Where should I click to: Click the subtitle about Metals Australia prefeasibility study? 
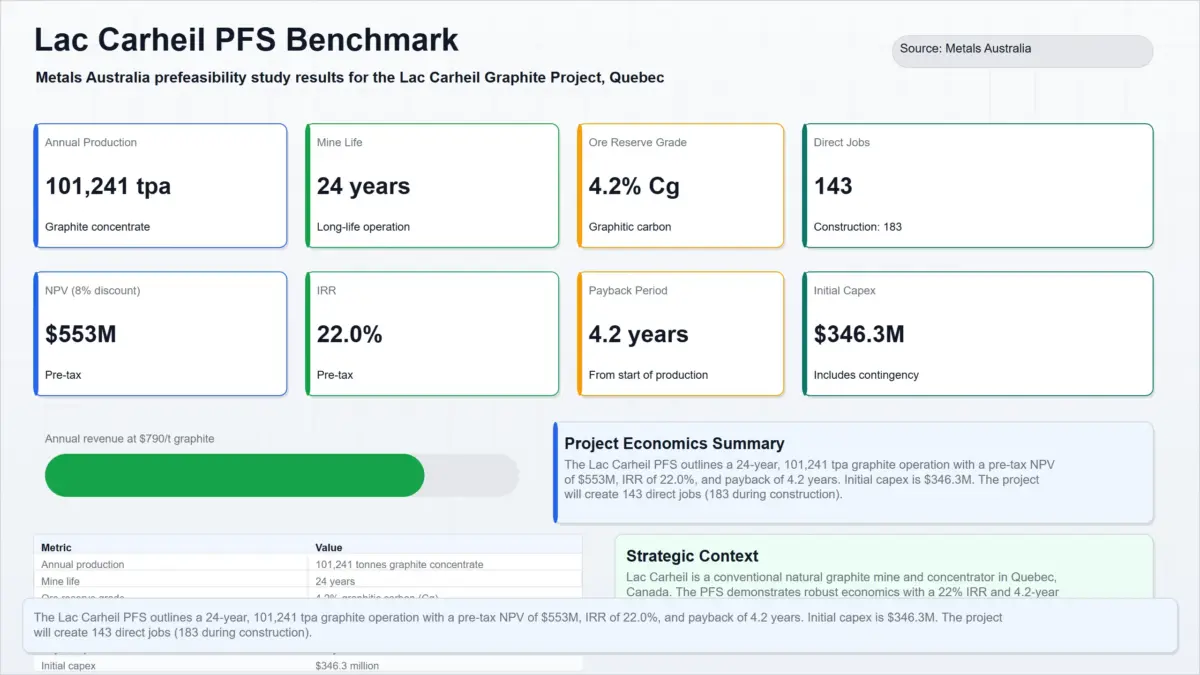tap(350, 77)
